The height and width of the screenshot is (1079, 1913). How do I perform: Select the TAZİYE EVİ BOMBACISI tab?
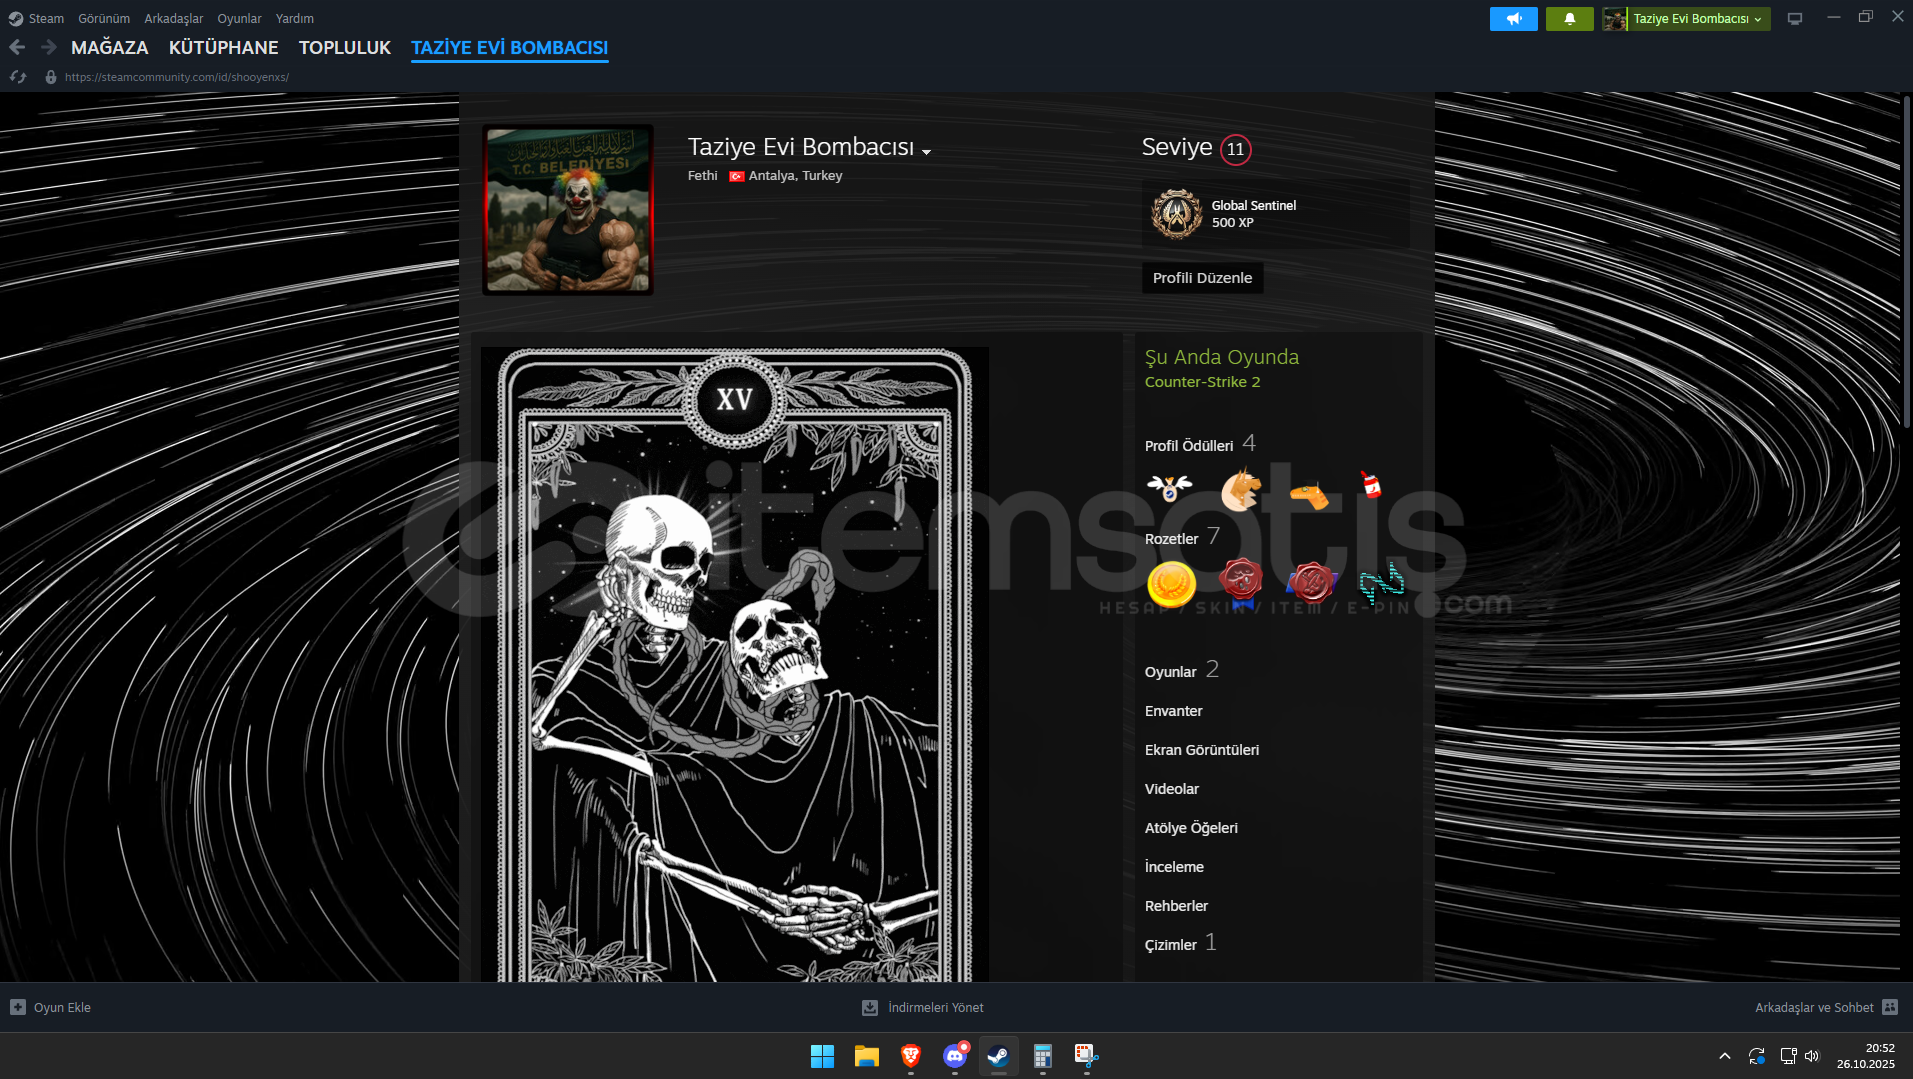510,48
